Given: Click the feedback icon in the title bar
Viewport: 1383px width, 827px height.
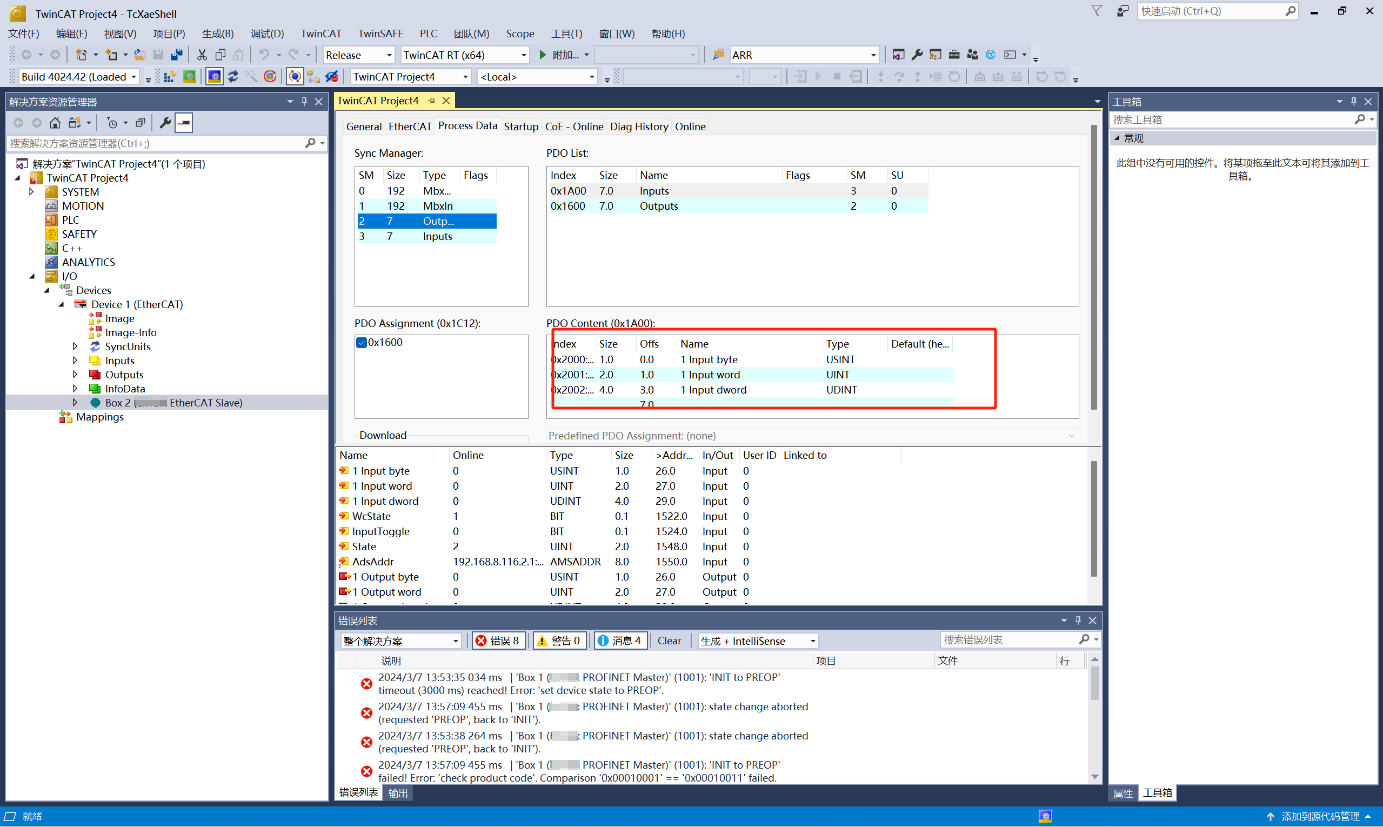Looking at the screenshot, I should (x=1123, y=11).
